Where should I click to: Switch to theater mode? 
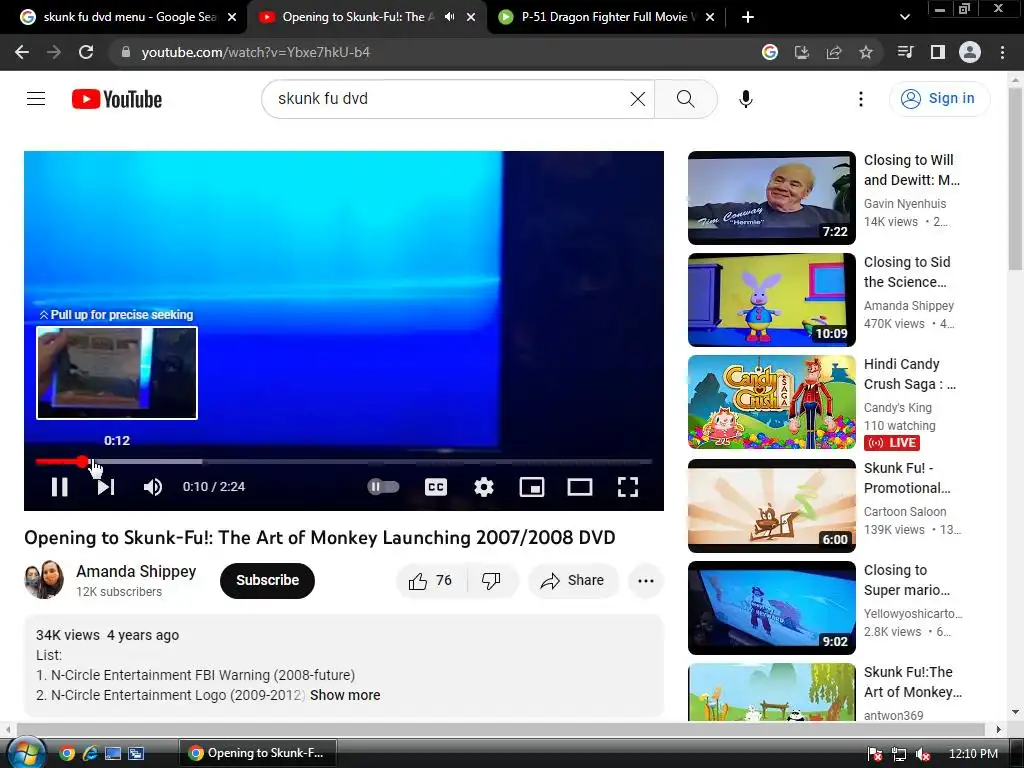[x=580, y=487]
